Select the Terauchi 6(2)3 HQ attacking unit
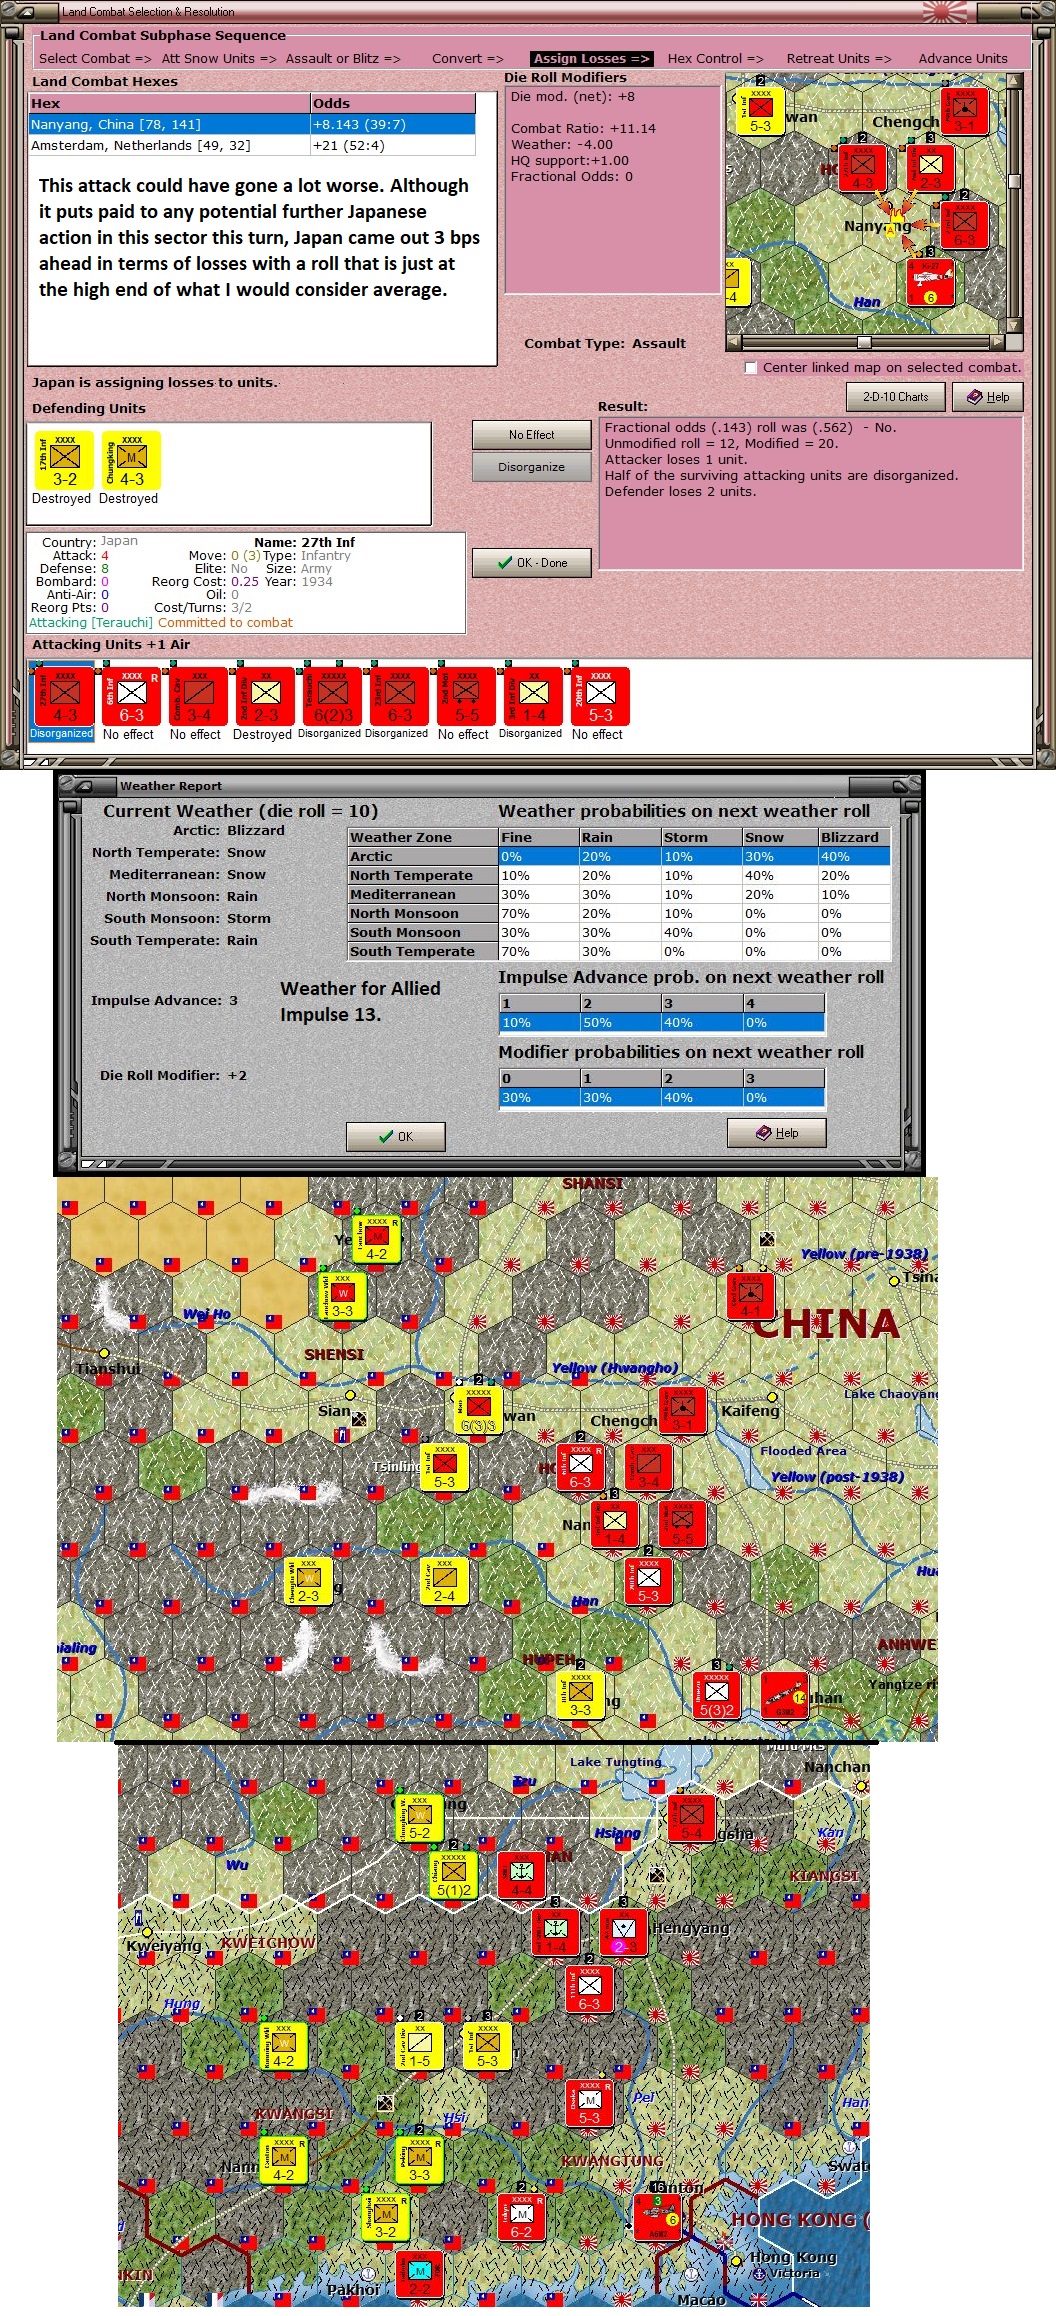The width and height of the screenshot is (1056, 2316). tap(331, 696)
